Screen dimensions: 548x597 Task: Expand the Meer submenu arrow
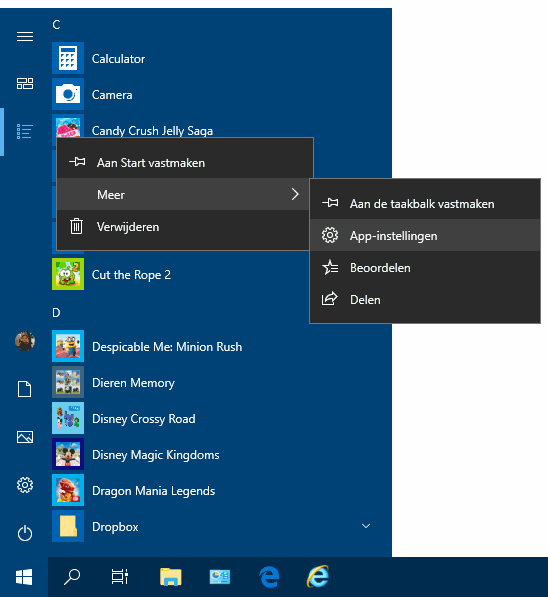tap(295, 194)
